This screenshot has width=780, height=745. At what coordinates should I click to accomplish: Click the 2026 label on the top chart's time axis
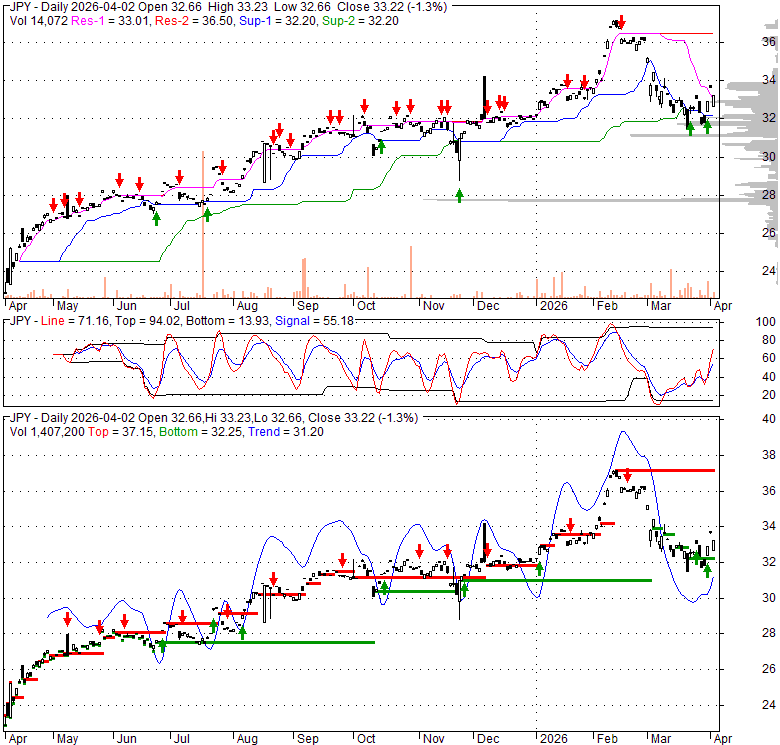click(552, 306)
